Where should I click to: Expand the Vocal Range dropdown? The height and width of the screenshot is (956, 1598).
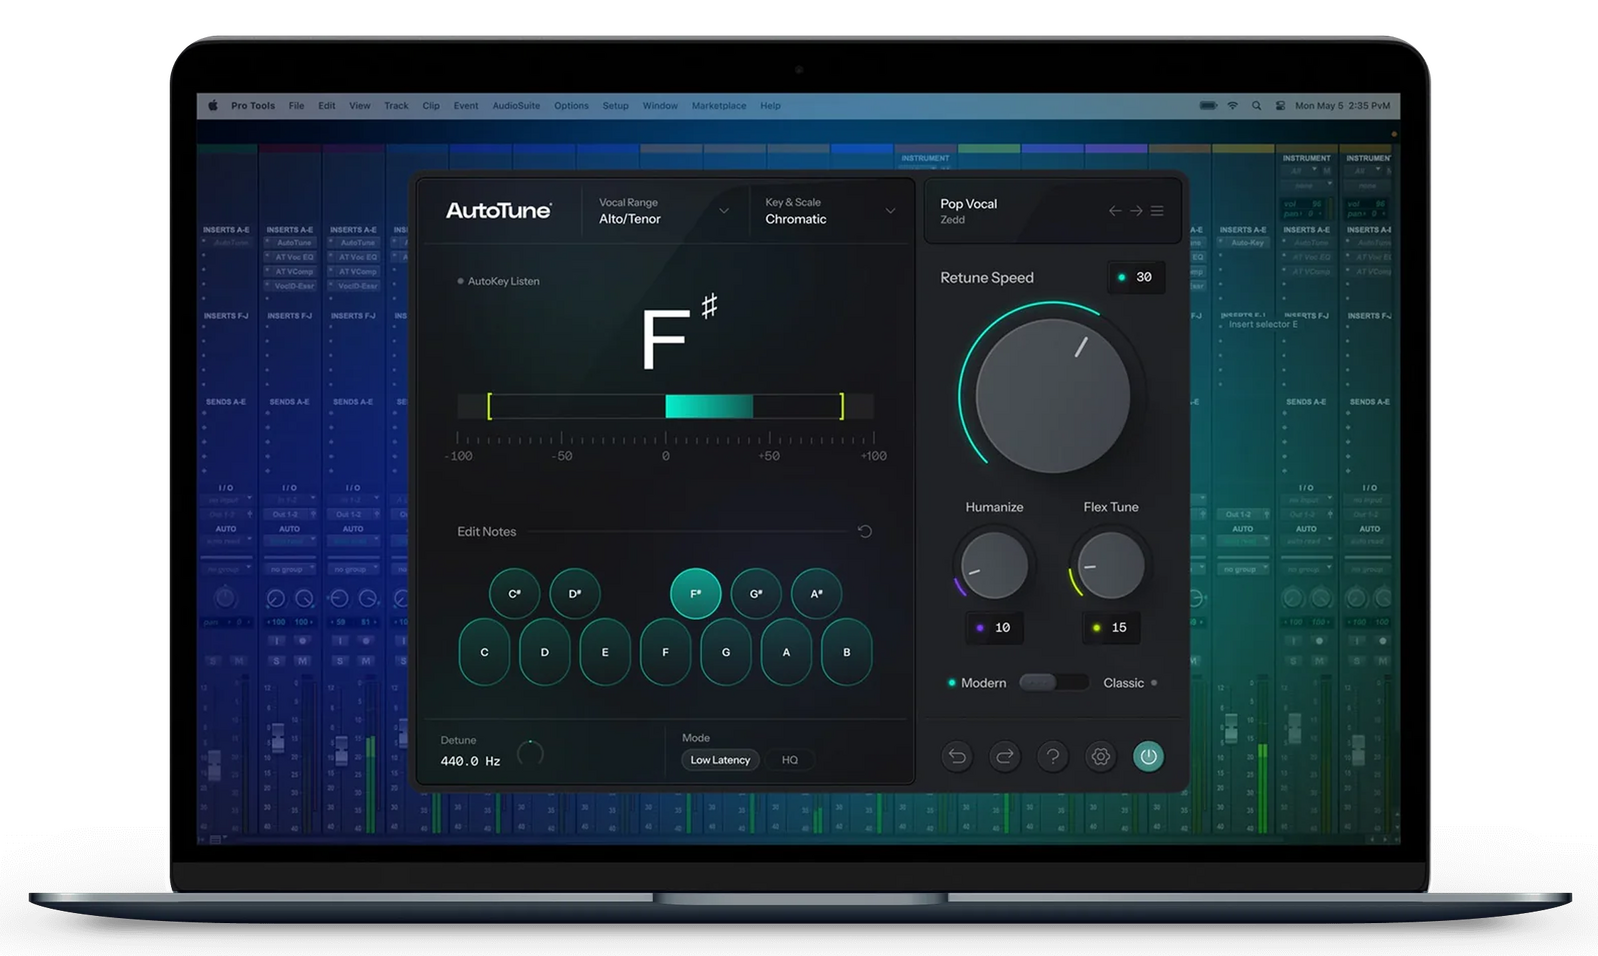coord(723,211)
